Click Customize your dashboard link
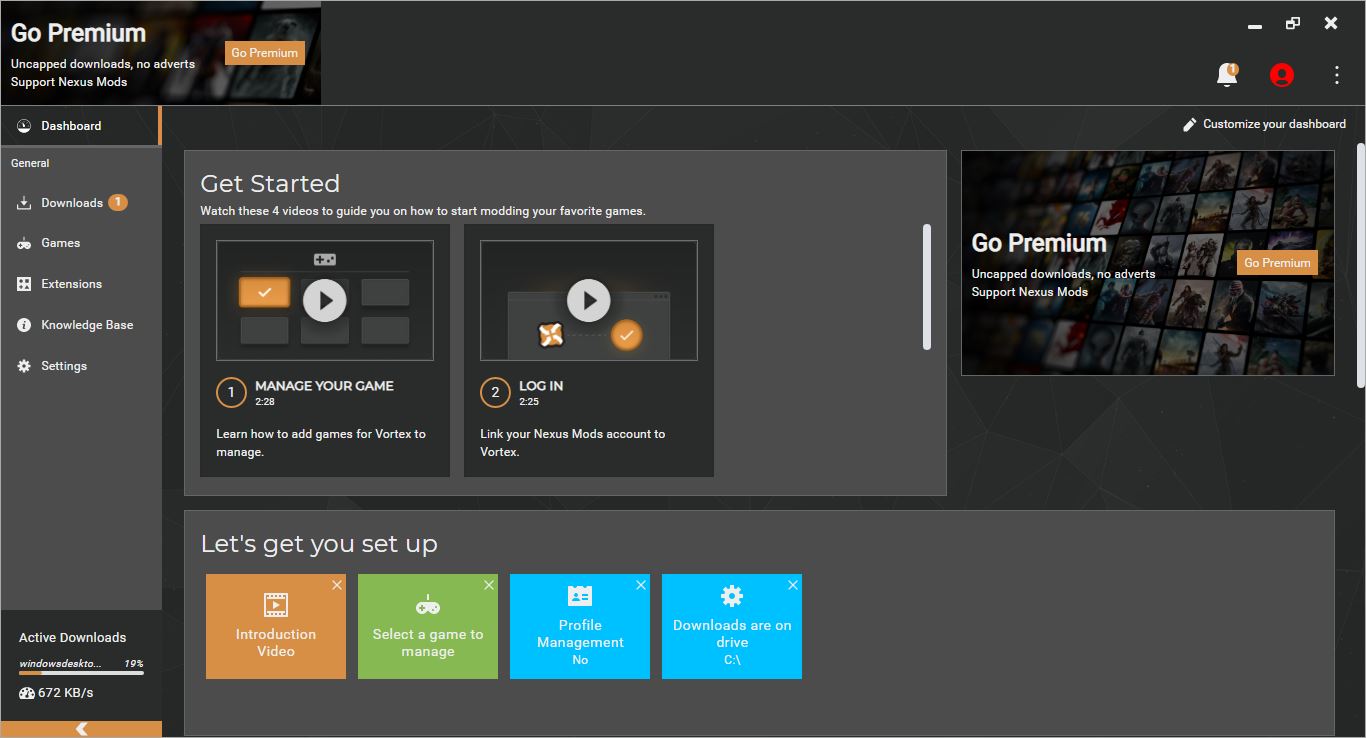This screenshot has height=738, width=1366. 1264,124
